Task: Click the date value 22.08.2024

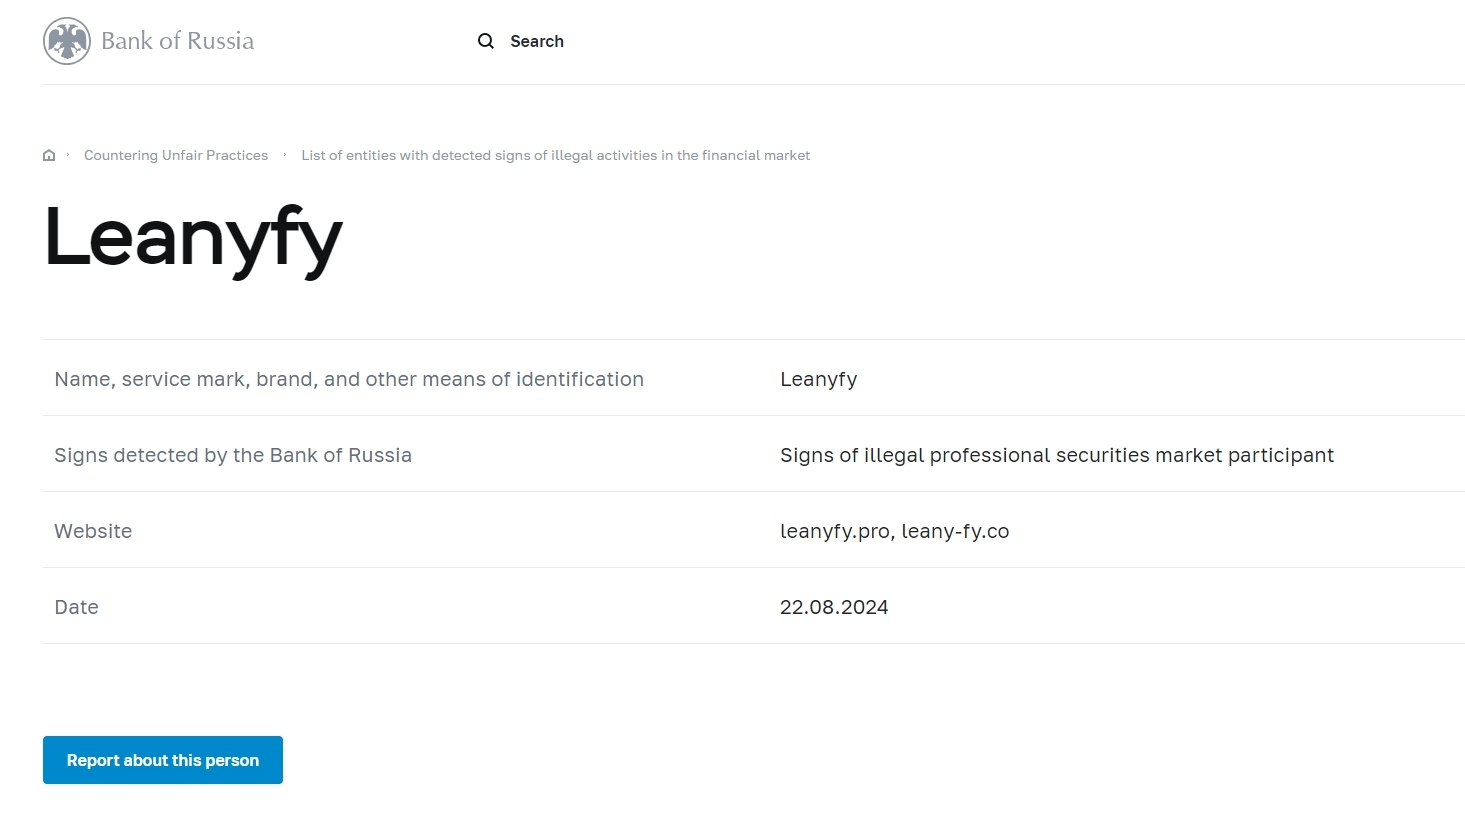Action: 834,607
